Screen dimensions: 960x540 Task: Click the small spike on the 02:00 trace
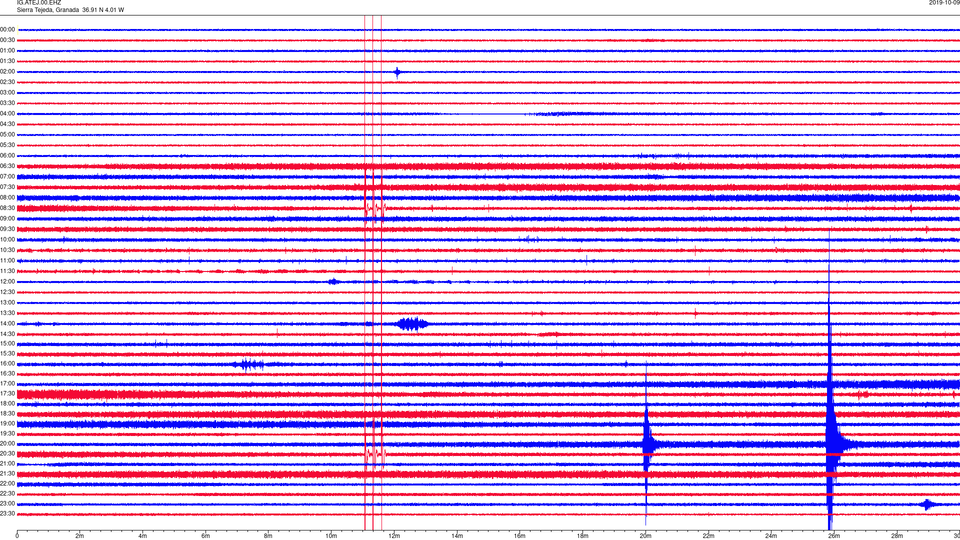tap(397, 72)
